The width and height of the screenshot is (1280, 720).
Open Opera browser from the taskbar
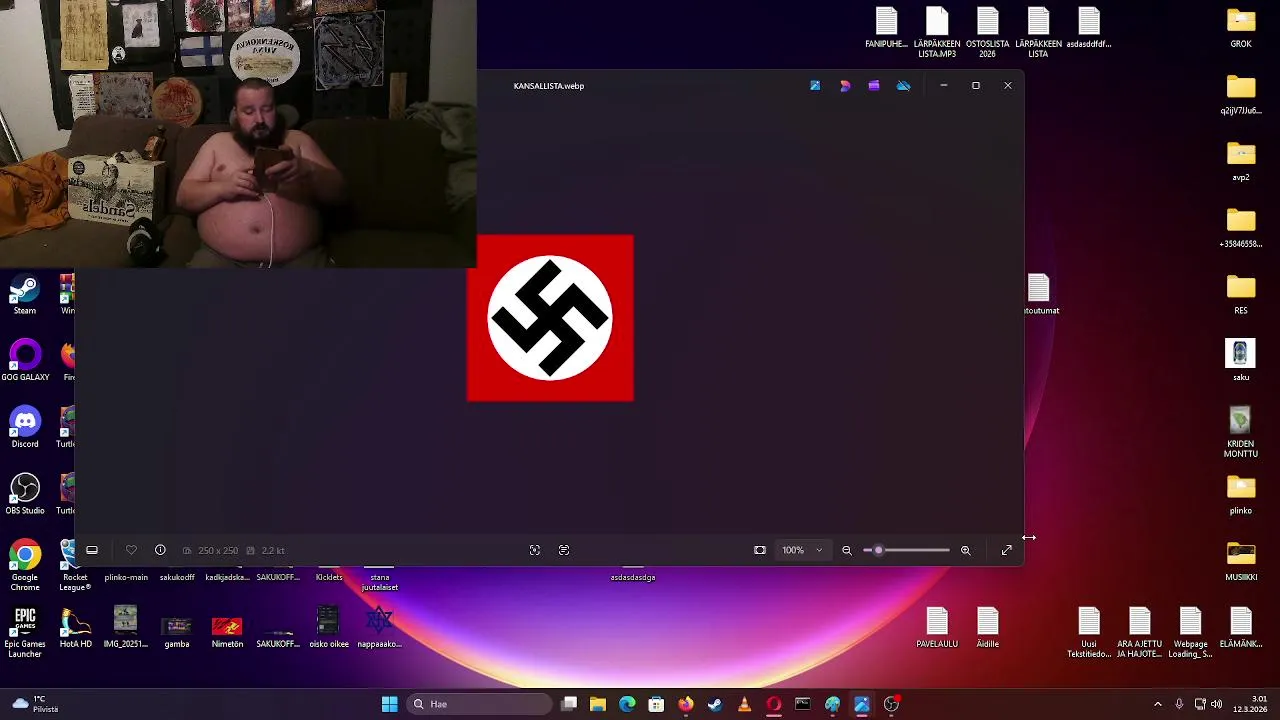pyautogui.click(x=773, y=704)
